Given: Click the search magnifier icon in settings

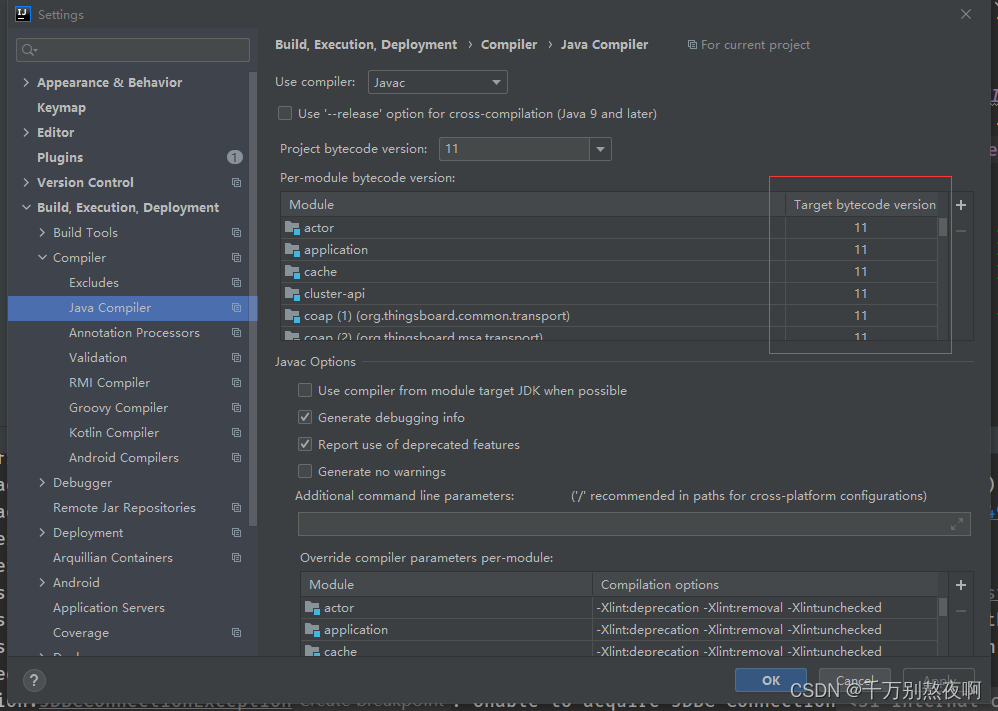Looking at the screenshot, I should click(x=29, y=50).
